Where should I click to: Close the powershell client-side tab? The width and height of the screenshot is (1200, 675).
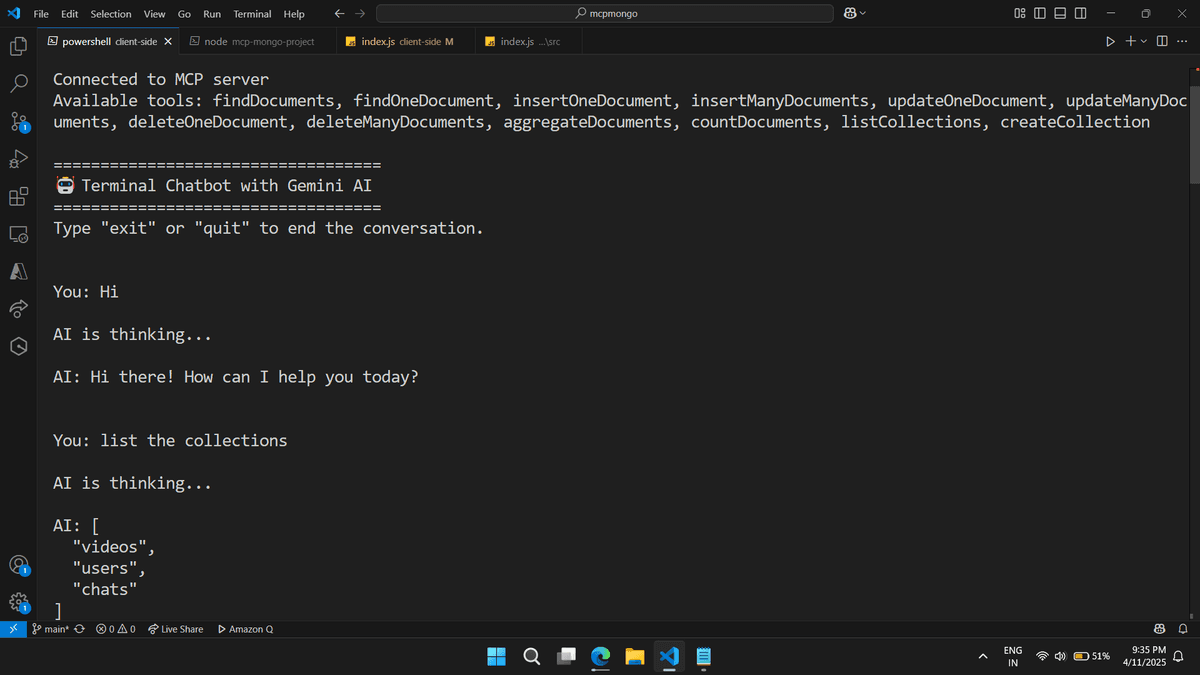[x=168, y=42]
